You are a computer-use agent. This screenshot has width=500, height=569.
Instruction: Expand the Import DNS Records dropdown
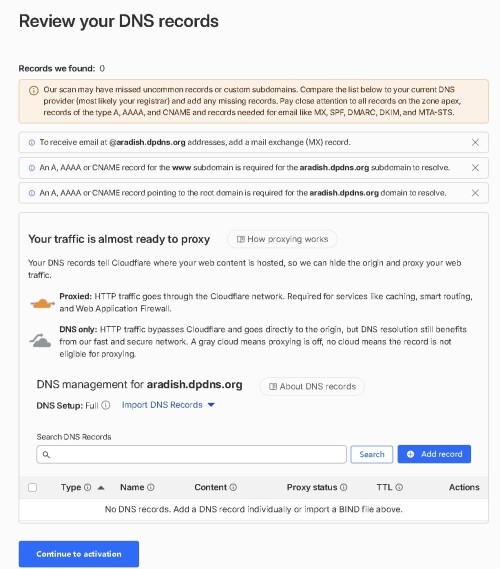168,405
